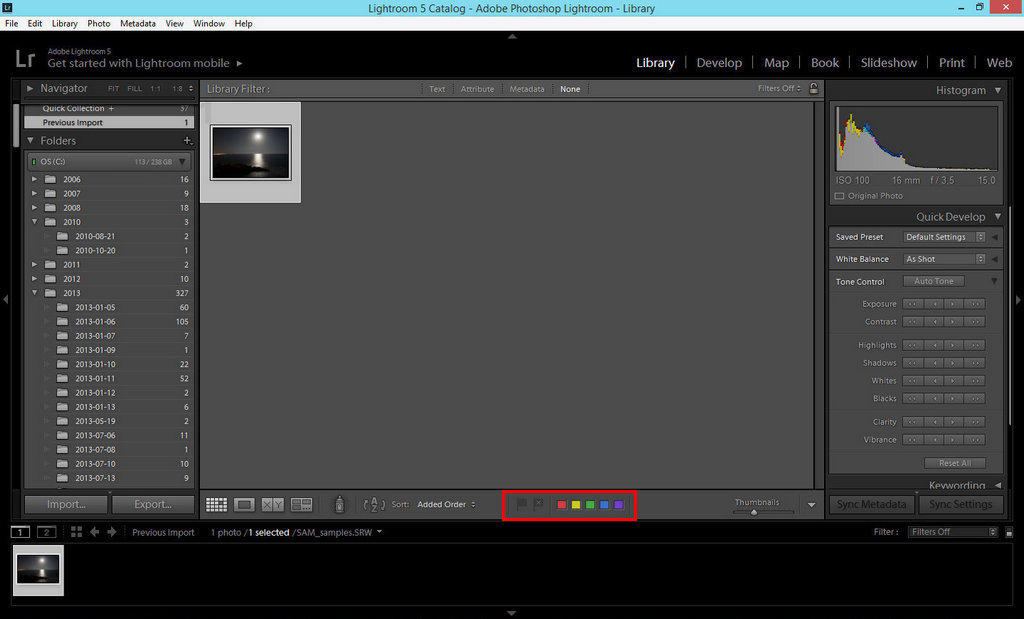Click the filter lock icon

813,89
